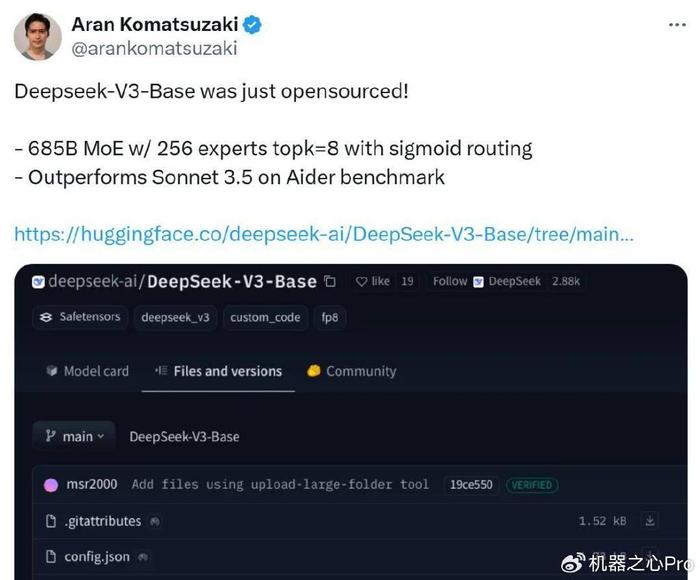Viewport: 700px width, 580px height.
Task: Open the three-dot more options menu on the tweet
Action: click(x=677, y=25)
